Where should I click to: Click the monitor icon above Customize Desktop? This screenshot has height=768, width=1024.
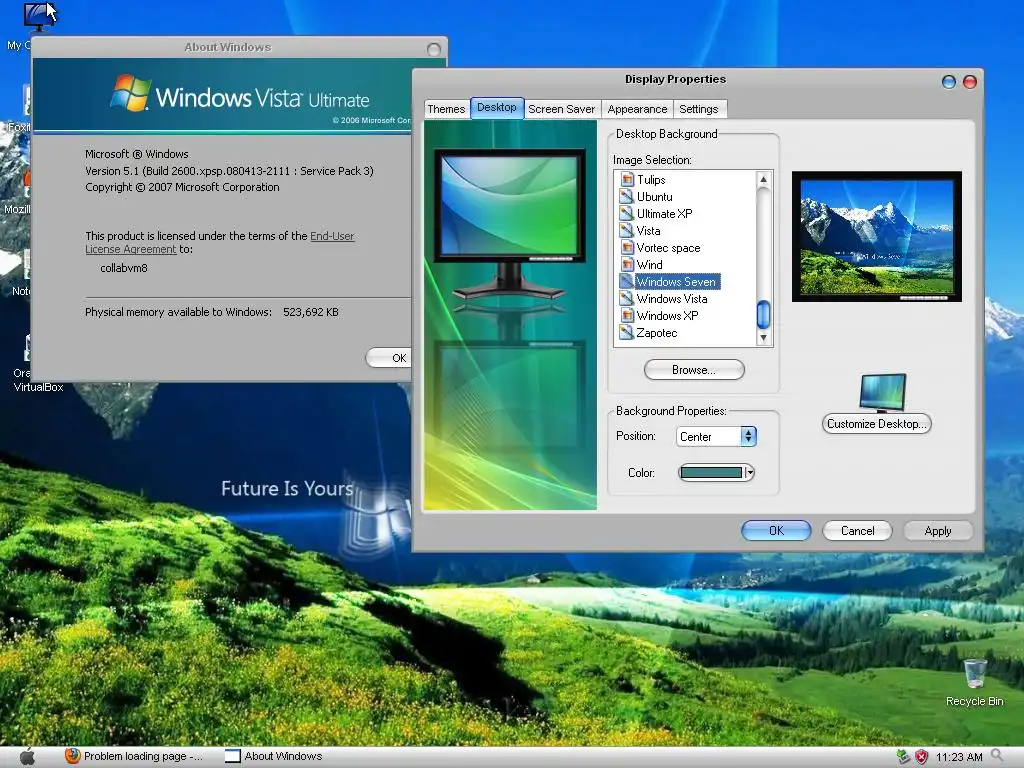coord(883,392)
